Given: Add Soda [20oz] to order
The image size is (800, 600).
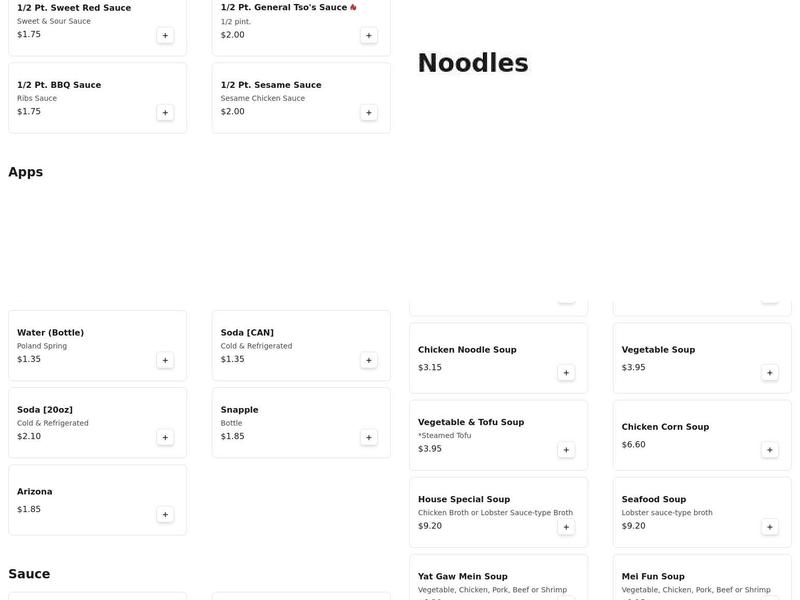Looking at the screenshot, I should coord(165,437).
